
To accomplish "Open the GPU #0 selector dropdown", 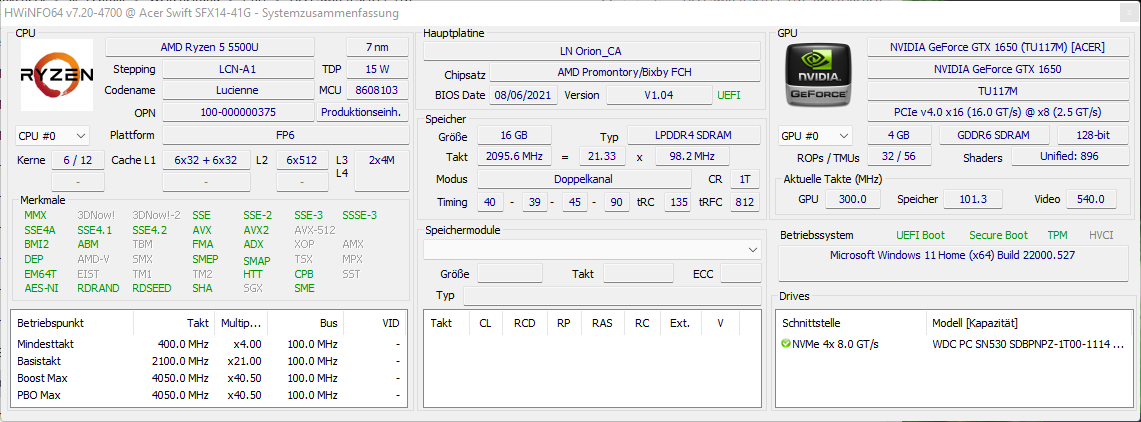I will pyautogui.click(x=815, y=135).
